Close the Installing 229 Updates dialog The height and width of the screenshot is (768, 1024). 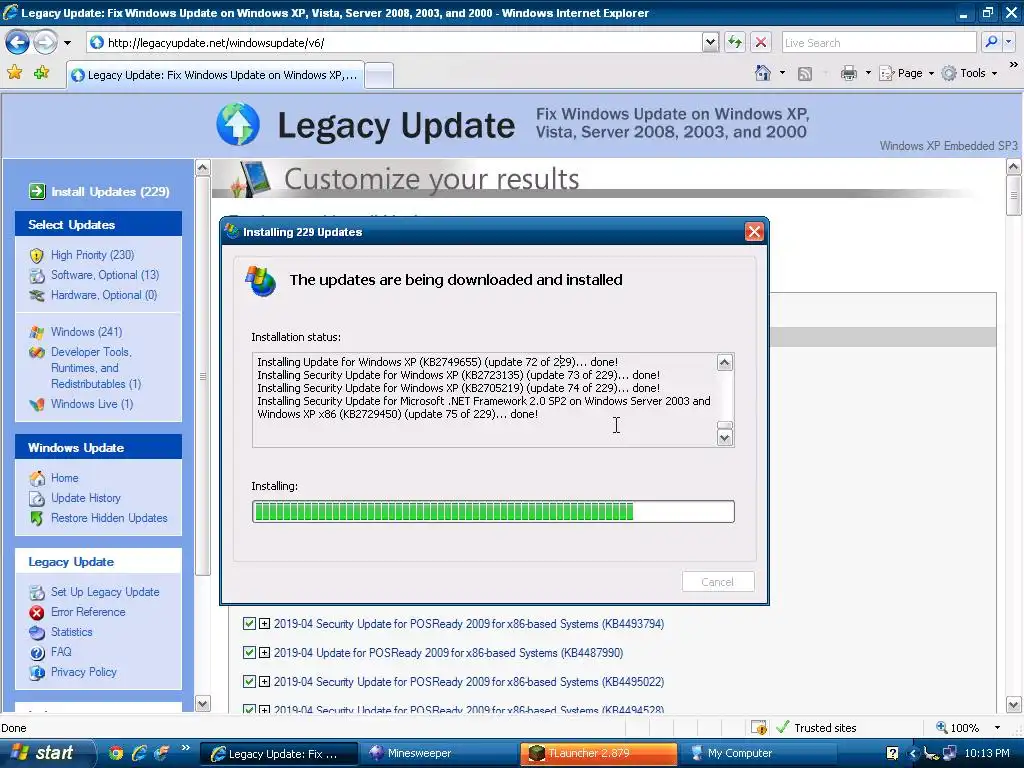[754, 232]
